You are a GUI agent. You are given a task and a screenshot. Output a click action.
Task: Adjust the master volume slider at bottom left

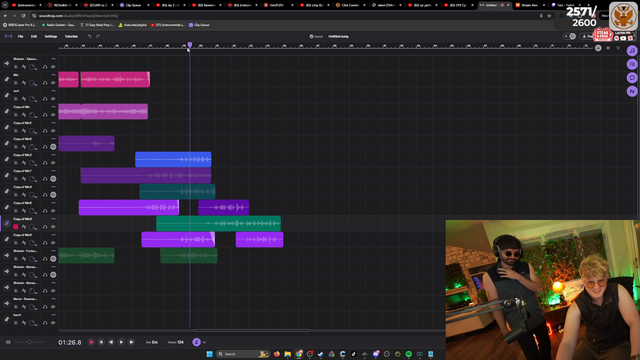[x=29, y=342]
